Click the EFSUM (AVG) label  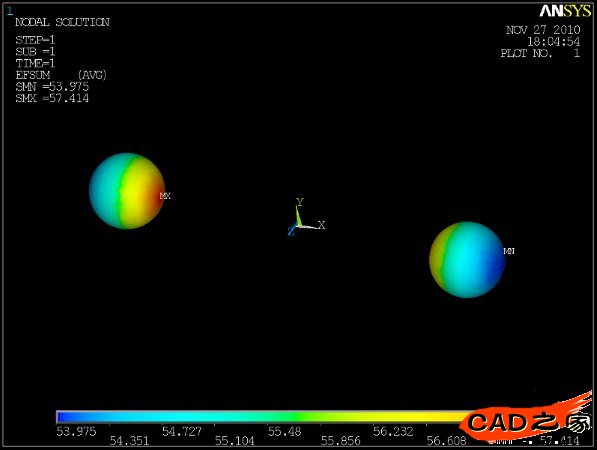click(x=61, y=75)
